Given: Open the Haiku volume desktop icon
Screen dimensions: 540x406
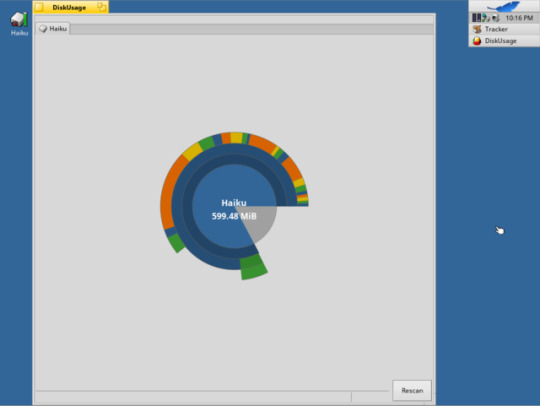Looking at the screenshot, I should 19,23.
